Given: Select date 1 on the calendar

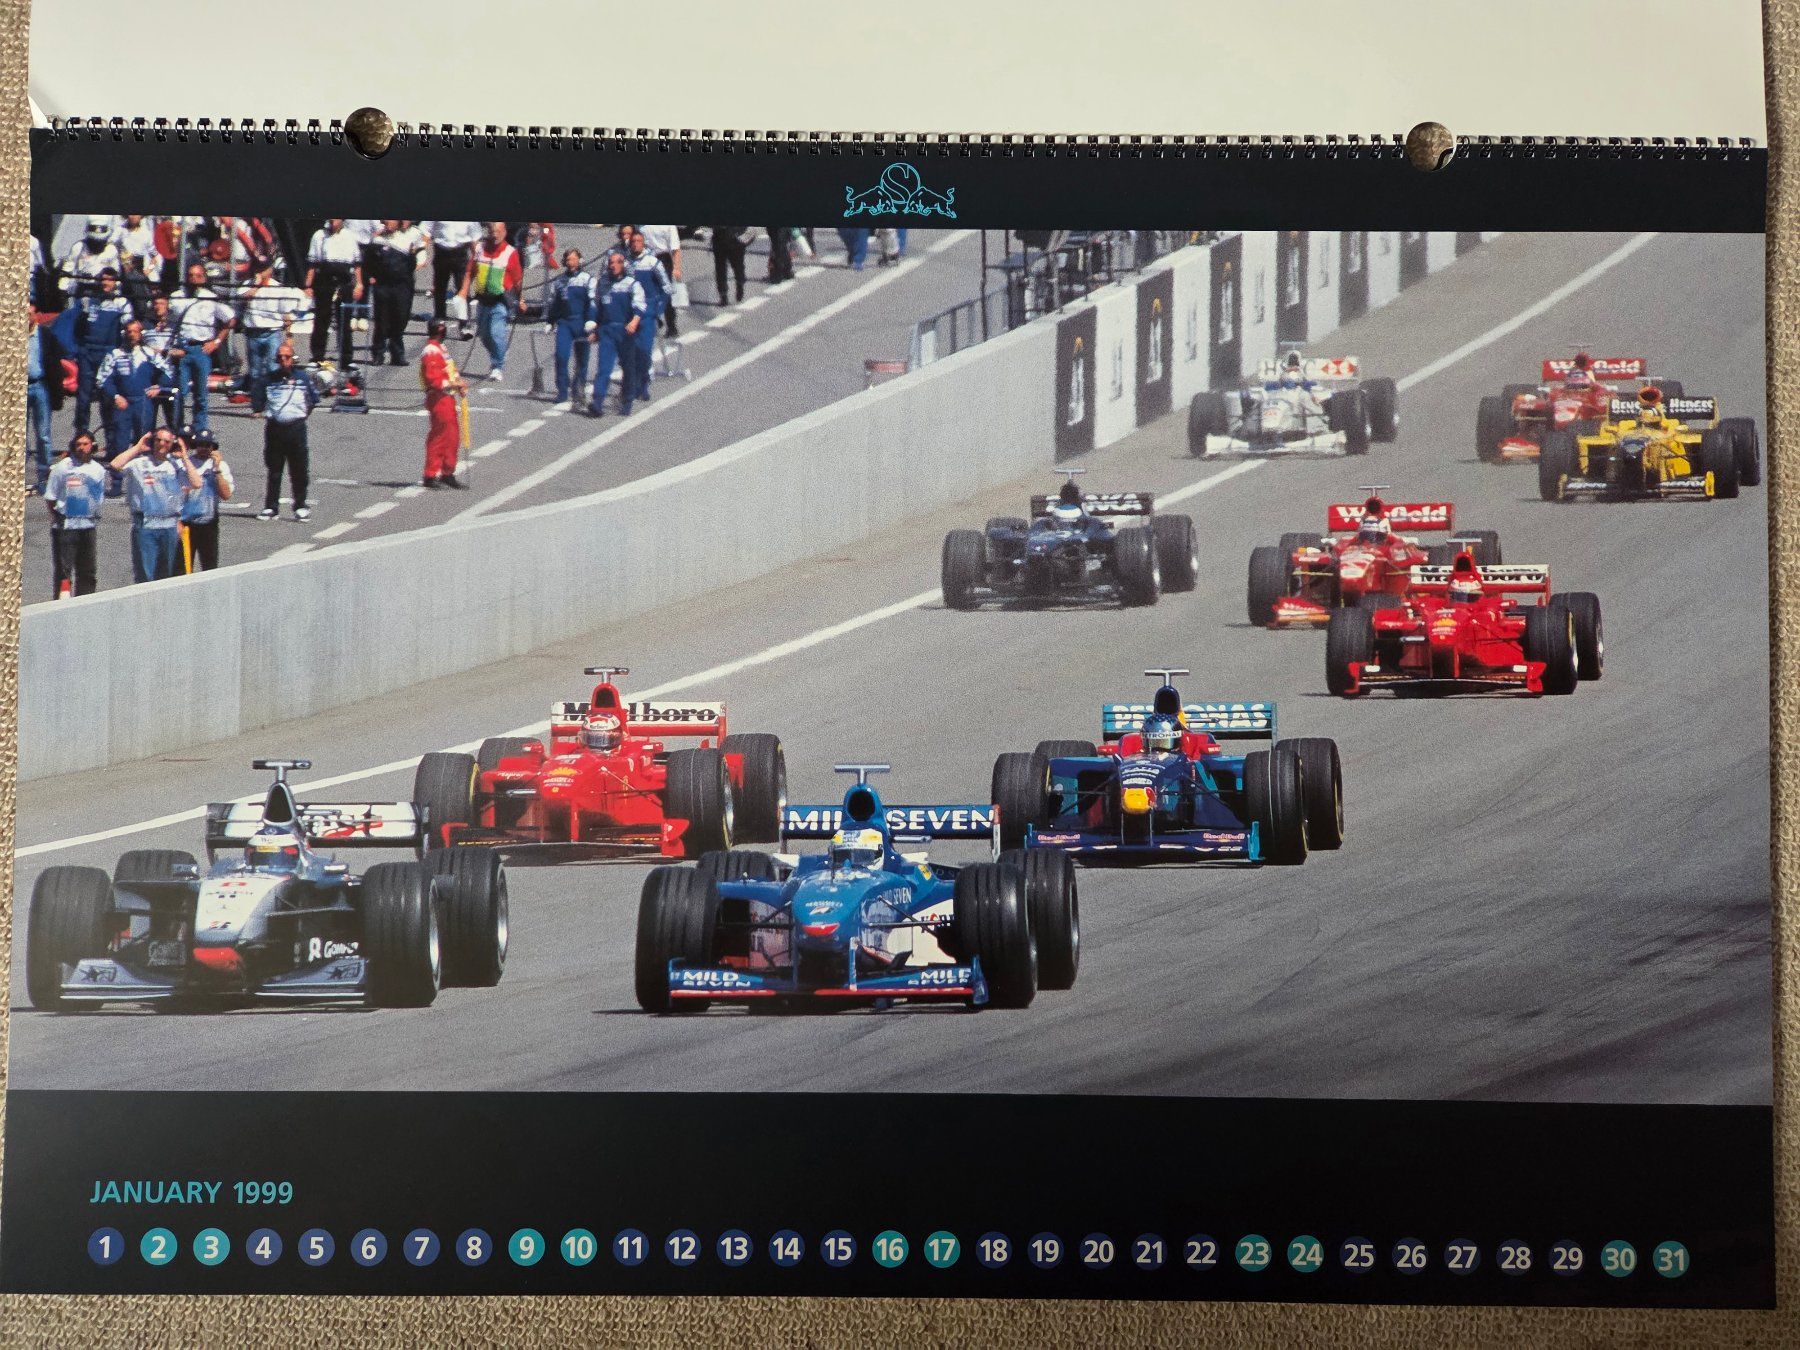Looking at the screenshot, I should [x=106, y=1247].
